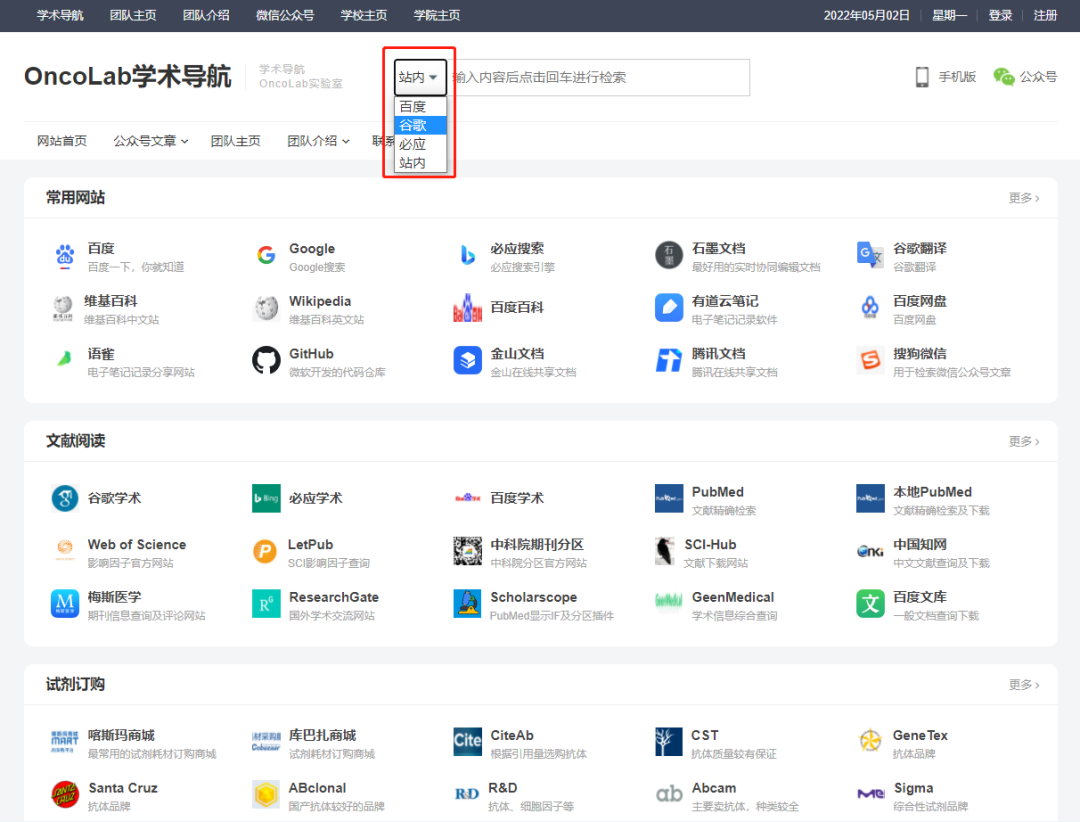Open the Google Scholar icon
The image size is (1080, 822).
(x=65, y=498)
